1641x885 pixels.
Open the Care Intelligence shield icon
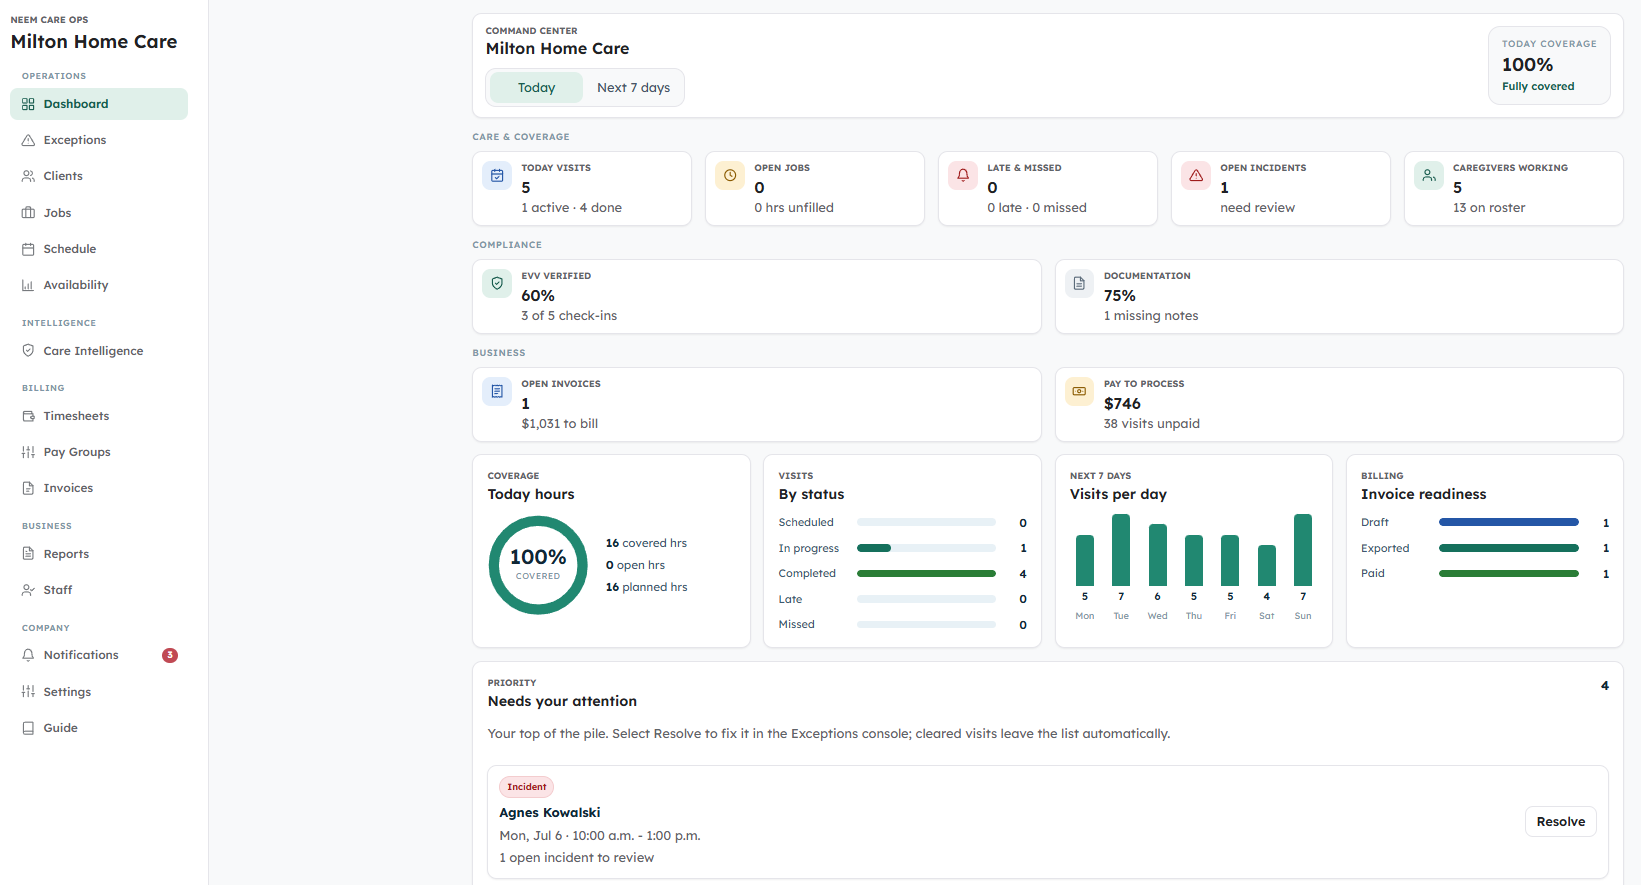pyautogui.click(x=28, y=351)
